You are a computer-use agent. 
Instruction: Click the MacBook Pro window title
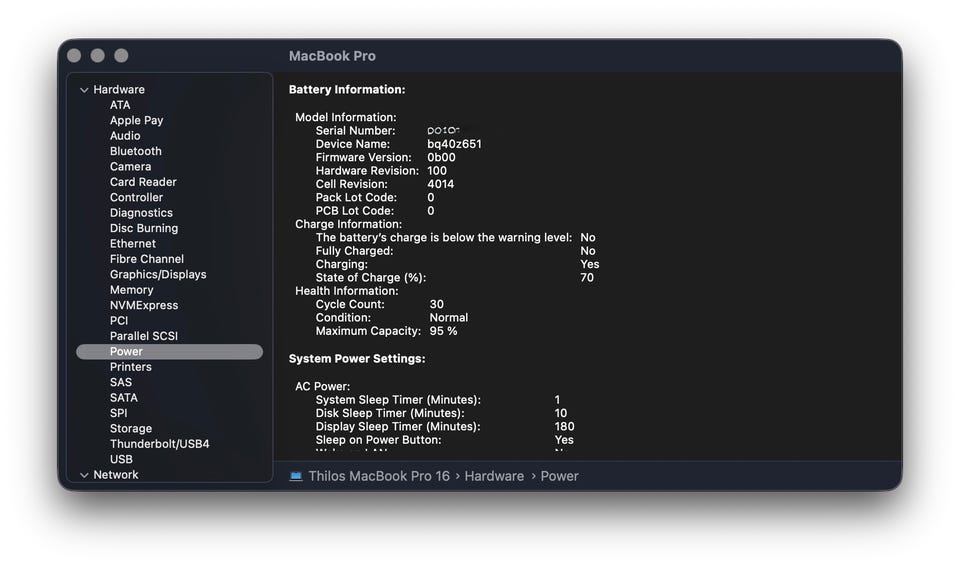point(332,56)
